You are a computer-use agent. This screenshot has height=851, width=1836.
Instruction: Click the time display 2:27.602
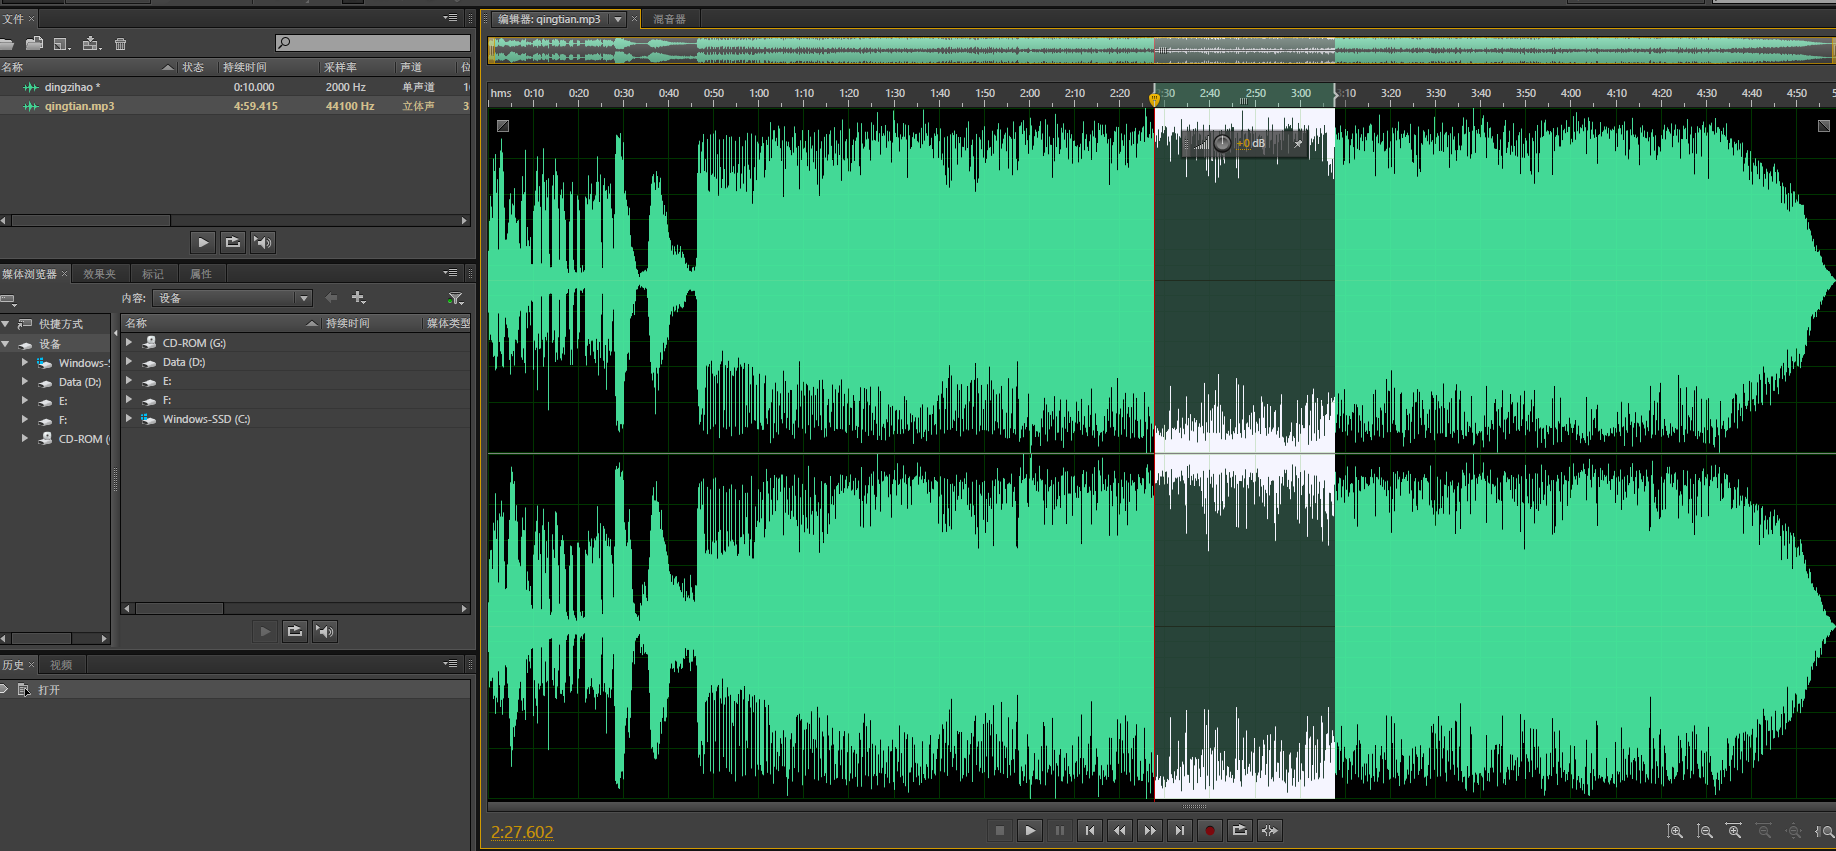(x=522, y=832)
